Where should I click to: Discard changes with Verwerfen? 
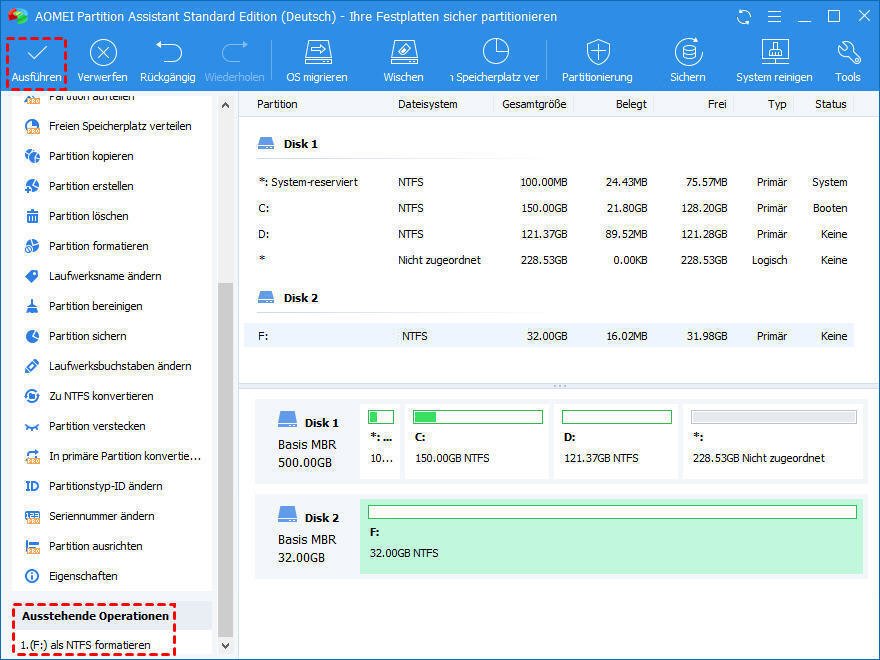[x=103, y=62]
